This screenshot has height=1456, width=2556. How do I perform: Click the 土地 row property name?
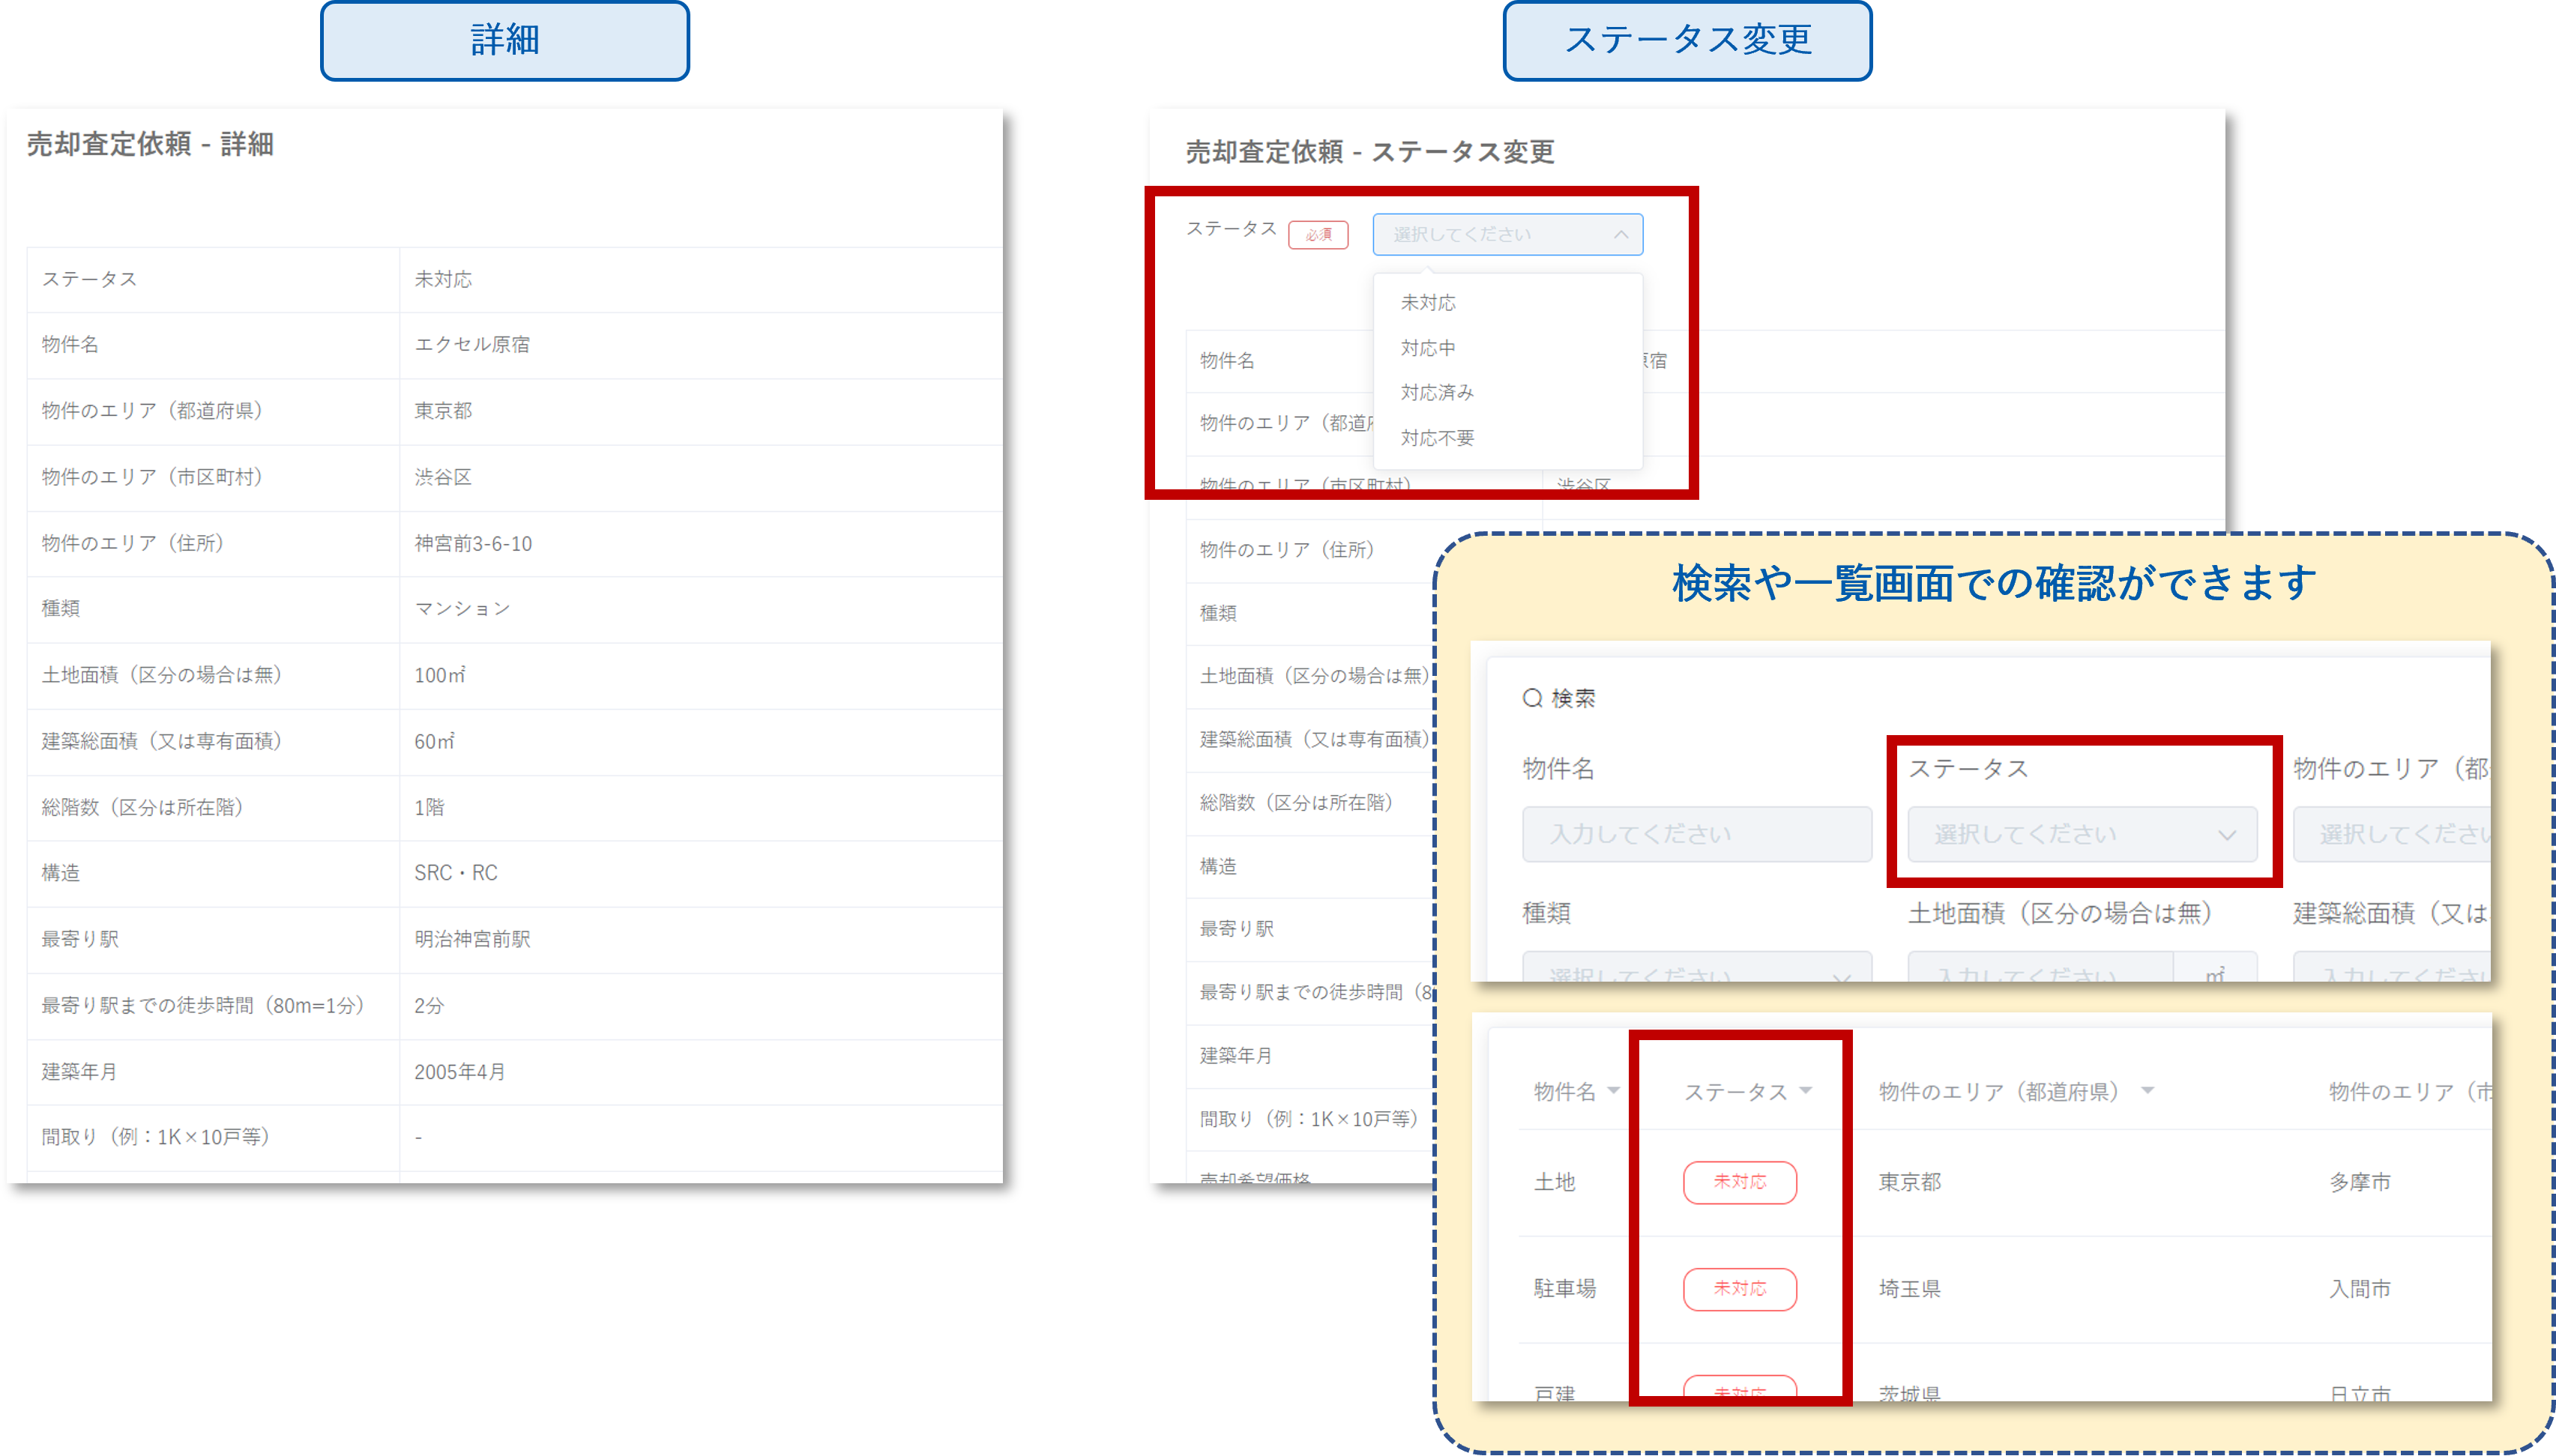pyautogui.click(x=1554, y=1182)
